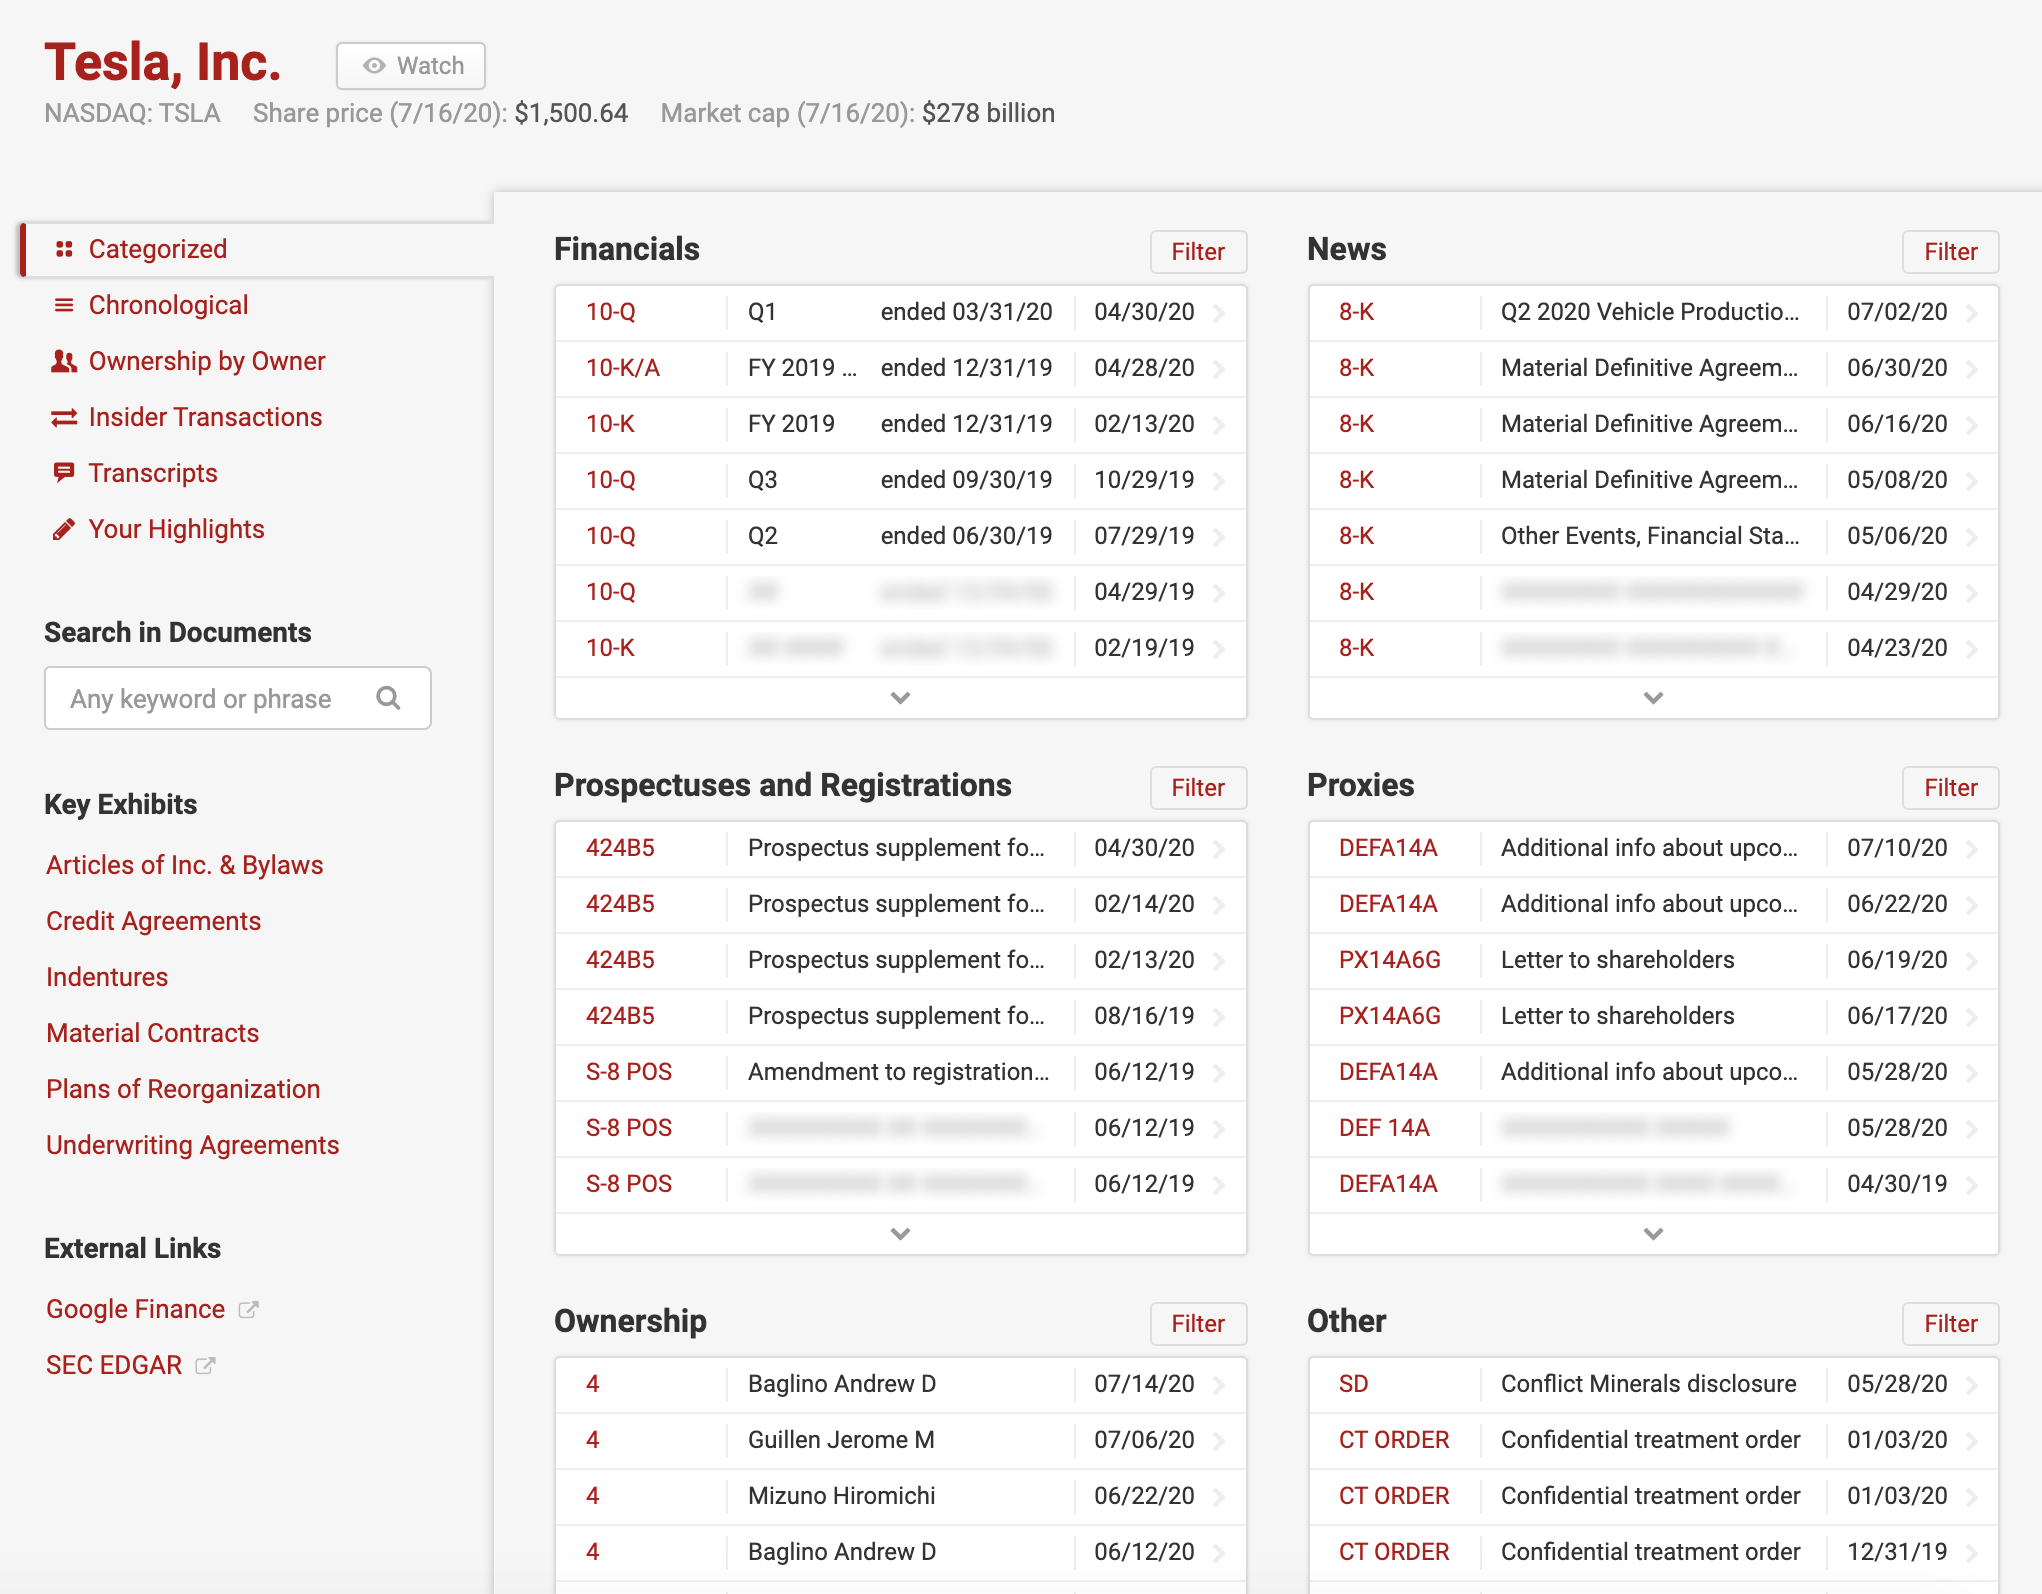Filter the Proxies section
Screen dimensions: 2042x1594
tap(1950, 788)
